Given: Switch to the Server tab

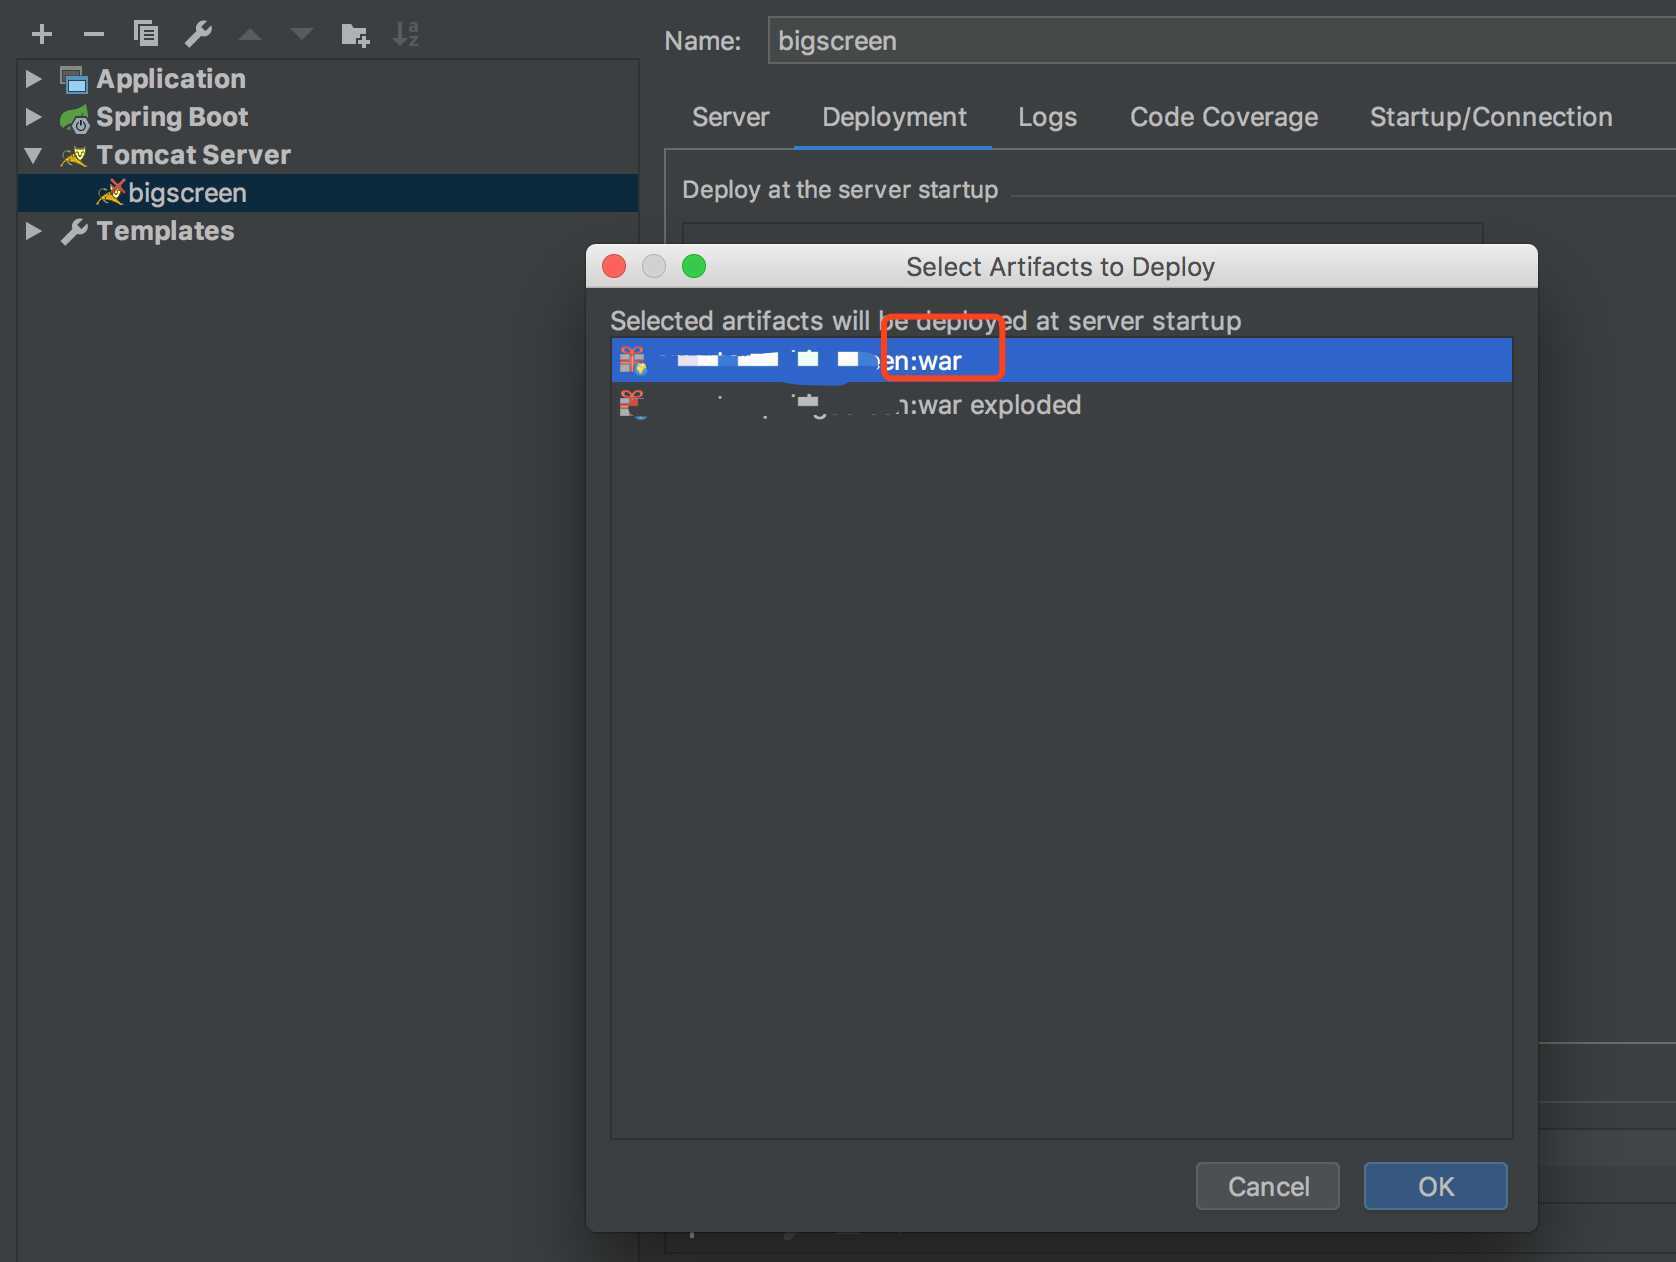Looking at the screenshot, I should [731, 117].
